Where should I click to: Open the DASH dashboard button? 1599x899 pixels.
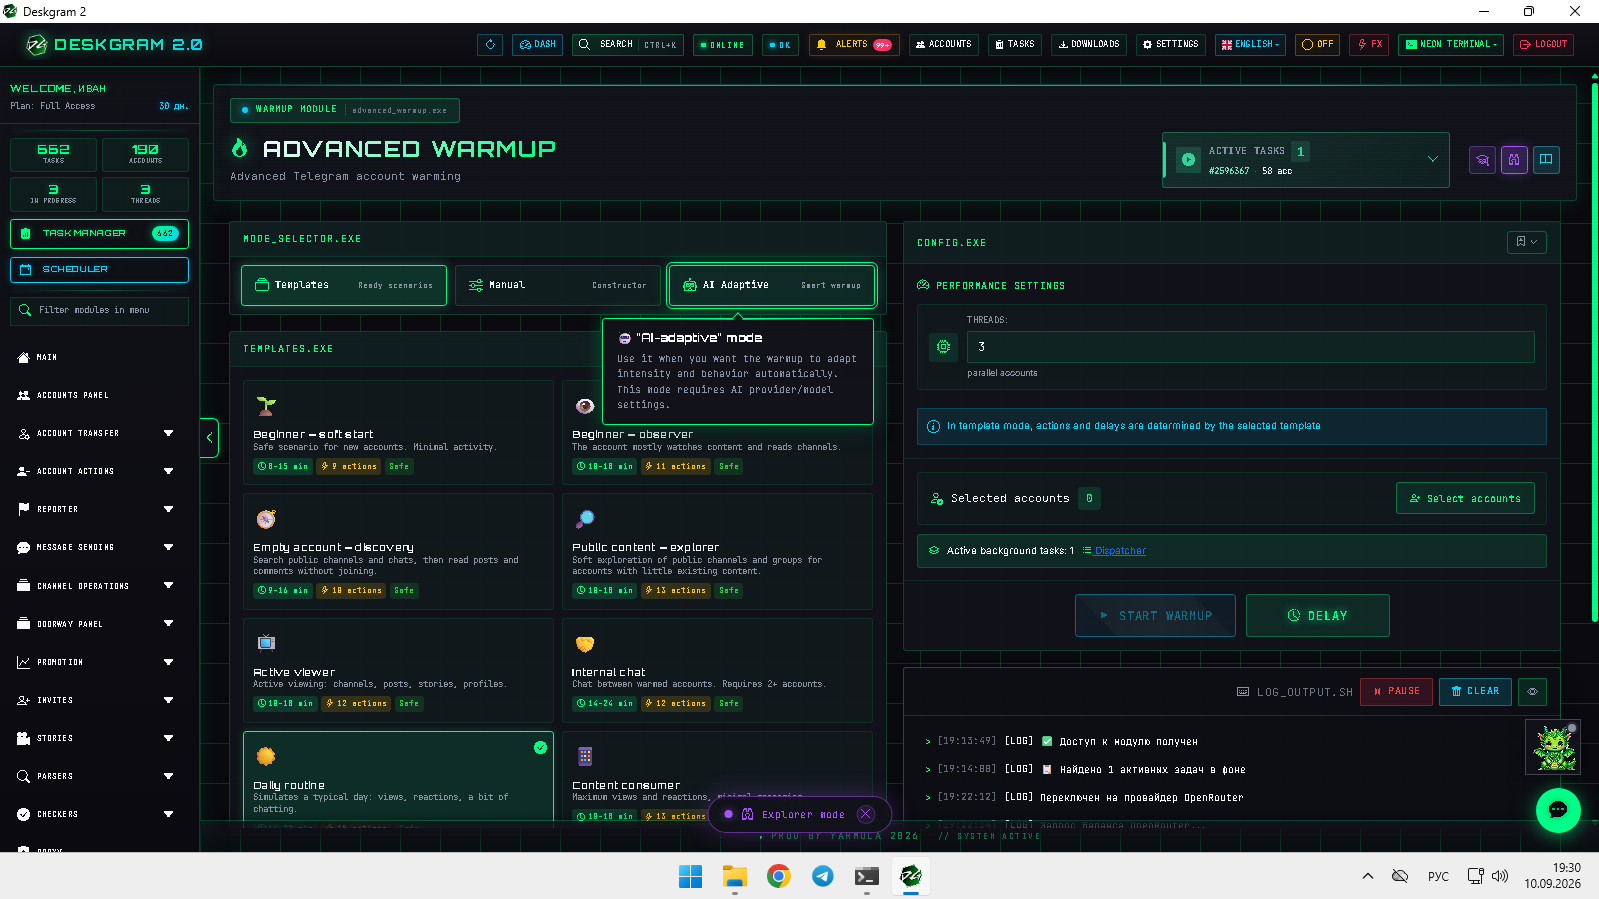538,44
